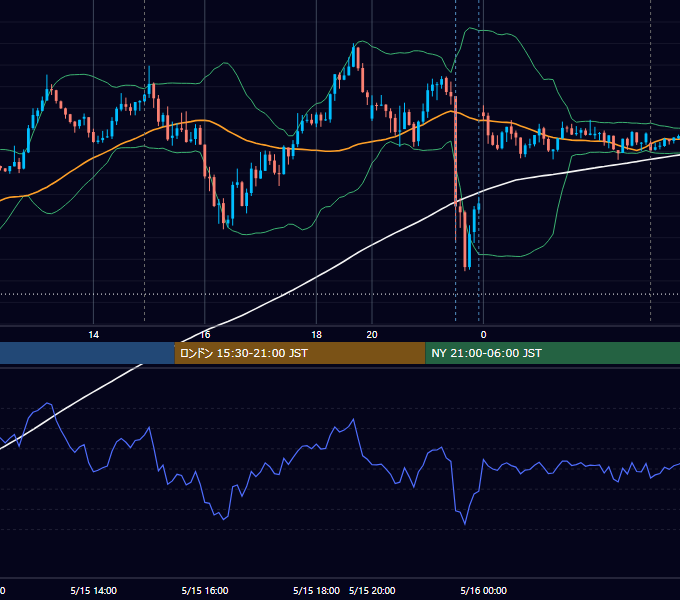Click the hour label 0 under chart
680x600 pixels.
tap(484, 335)
